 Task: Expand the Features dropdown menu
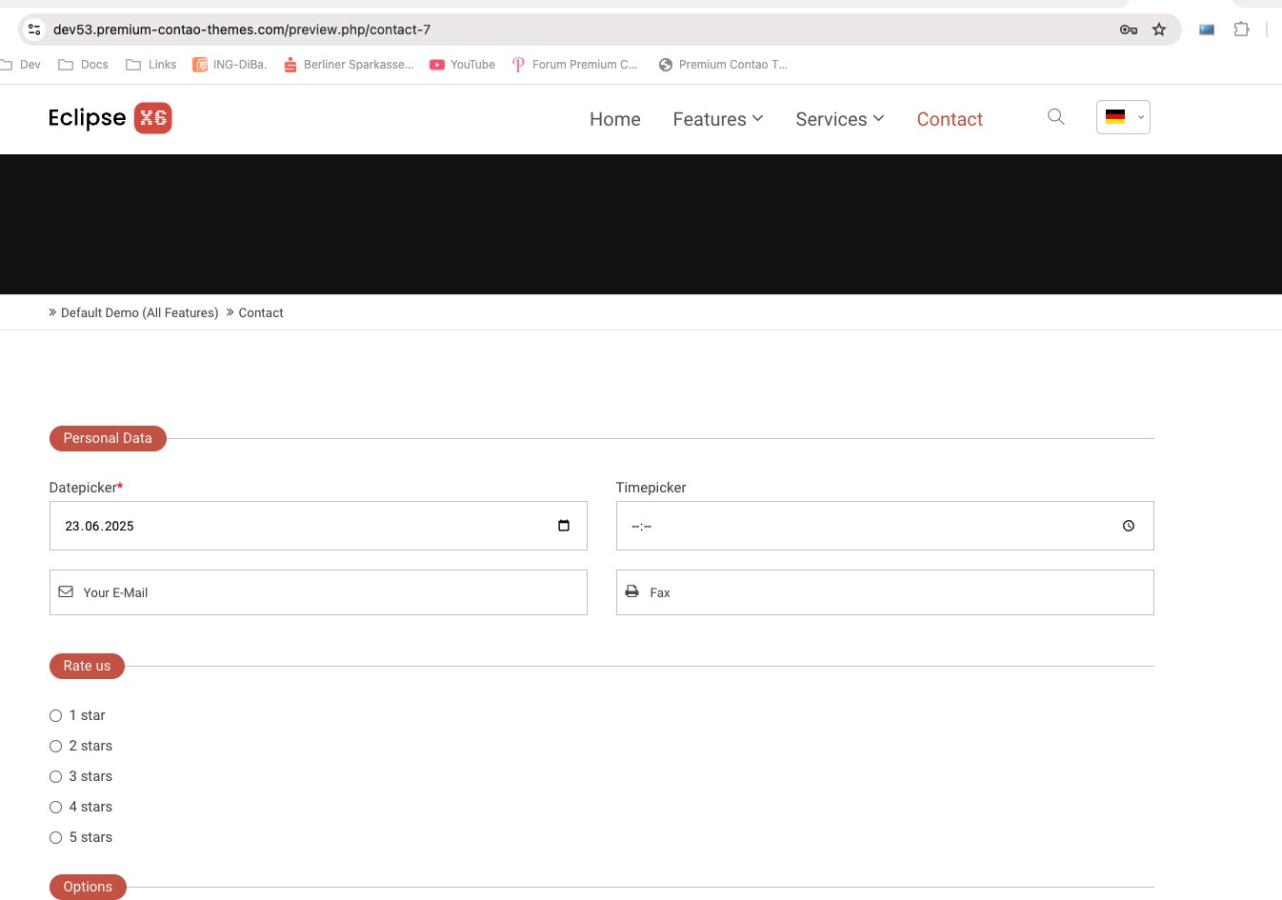(718, 119)
